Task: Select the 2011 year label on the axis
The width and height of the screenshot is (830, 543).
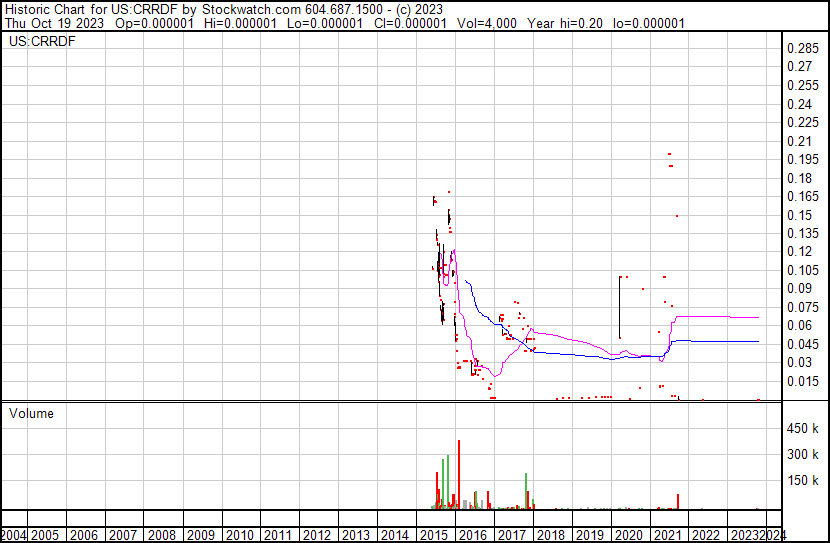Action: 278,535
